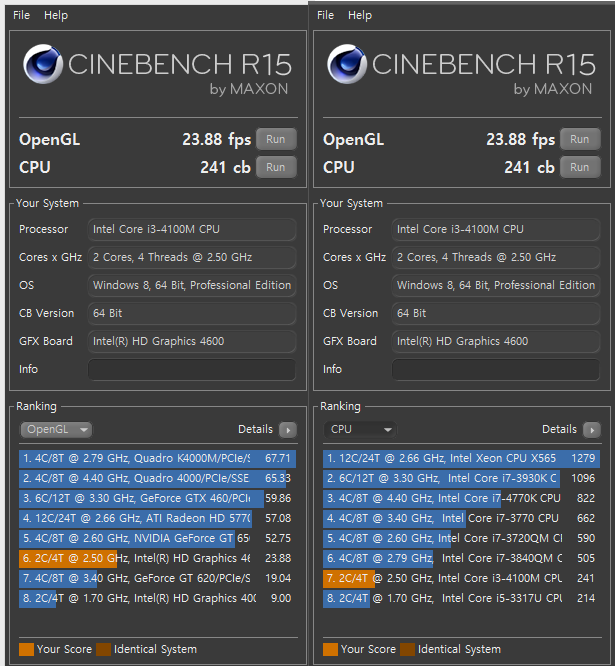615x666 pixels.
Task: Open the OpenGL ranking dropdown in left window
Action: [56, 429]
